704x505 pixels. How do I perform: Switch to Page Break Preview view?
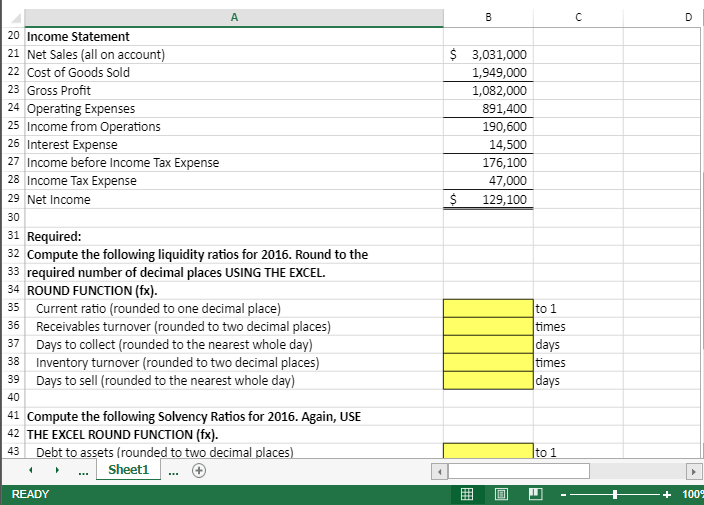tap(536, 494)
